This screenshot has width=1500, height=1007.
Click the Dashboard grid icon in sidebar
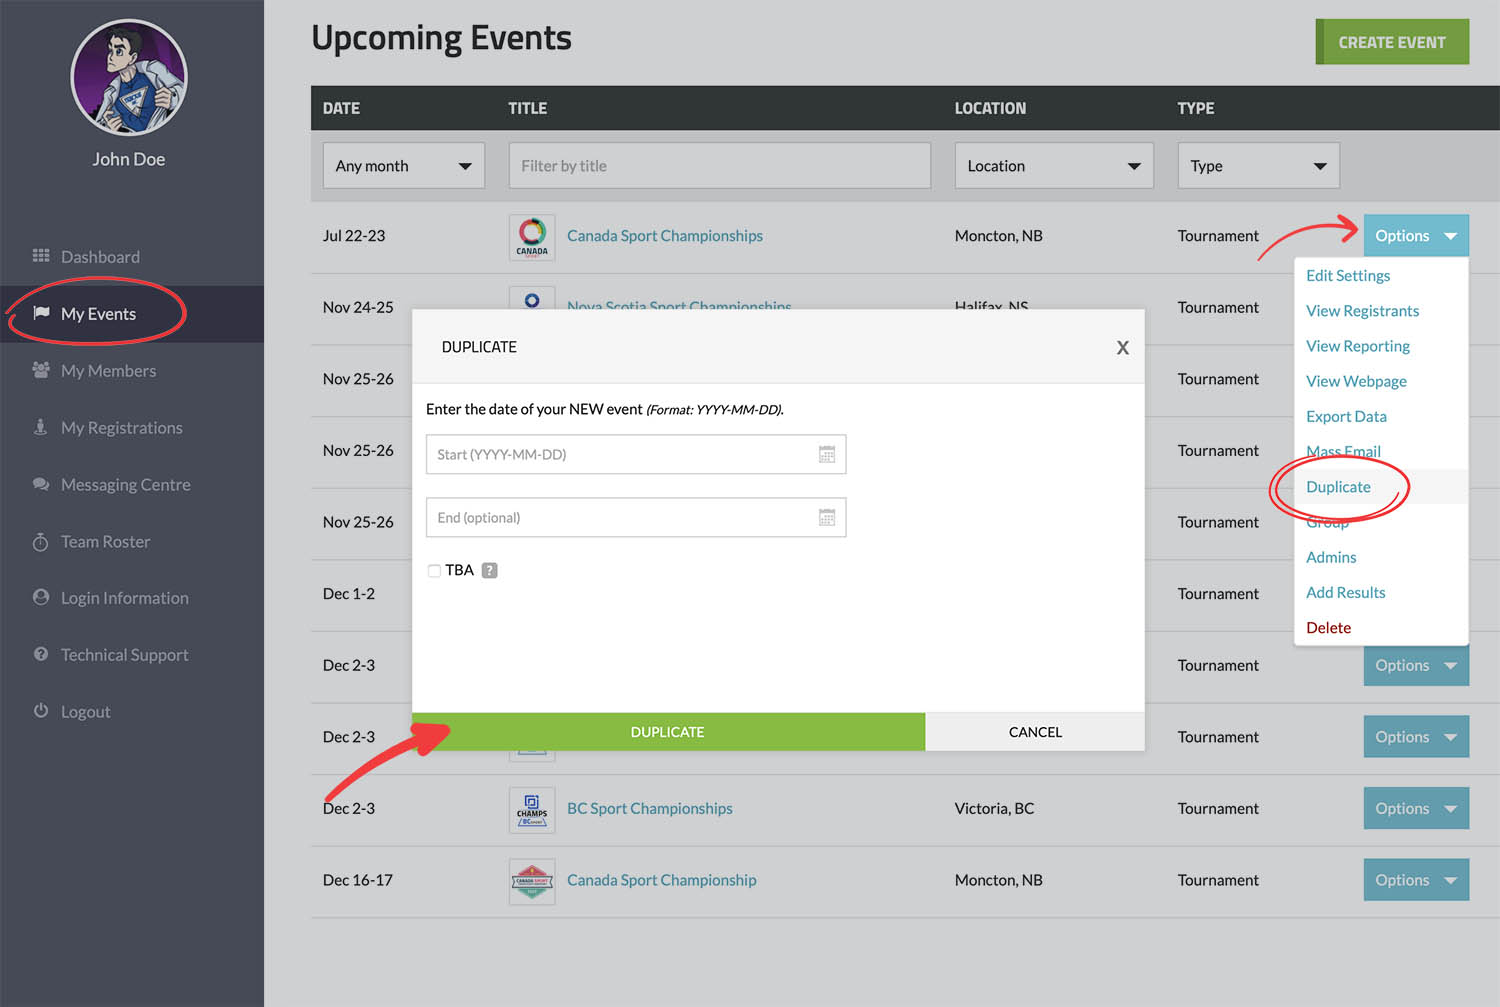(41, 256)
